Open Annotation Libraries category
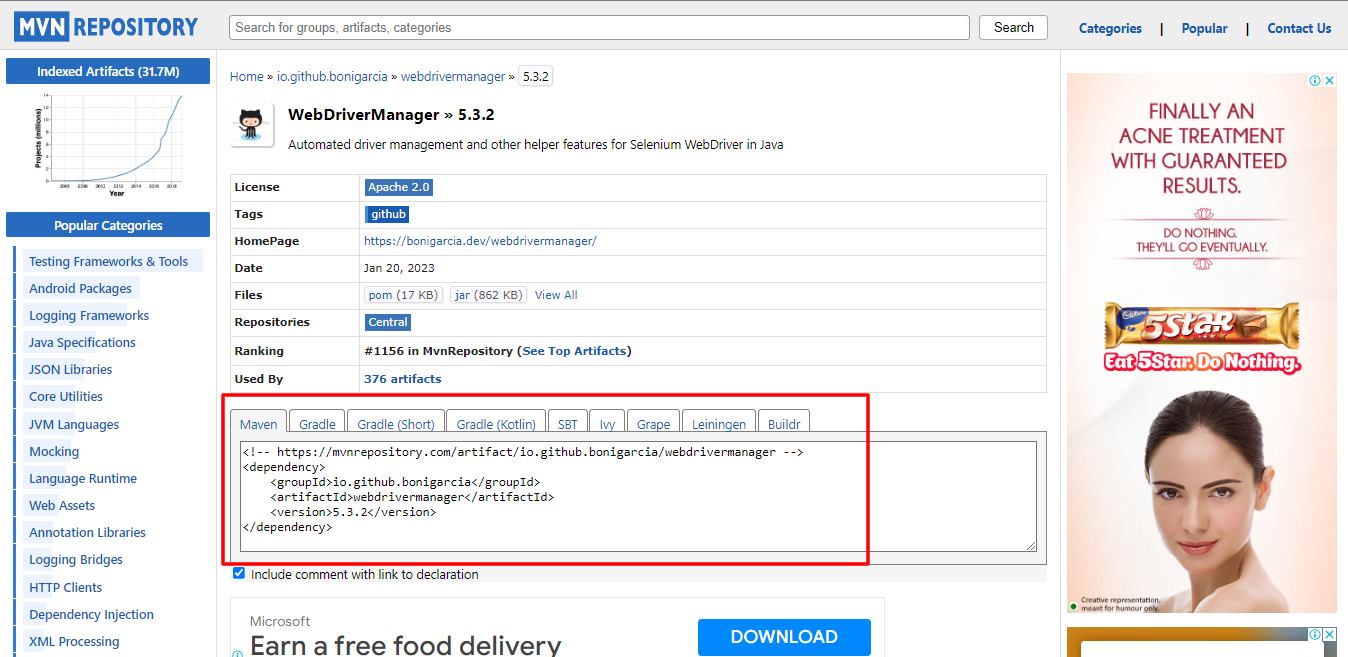This screenshot has height=657, width=1348. coord(87,532)
